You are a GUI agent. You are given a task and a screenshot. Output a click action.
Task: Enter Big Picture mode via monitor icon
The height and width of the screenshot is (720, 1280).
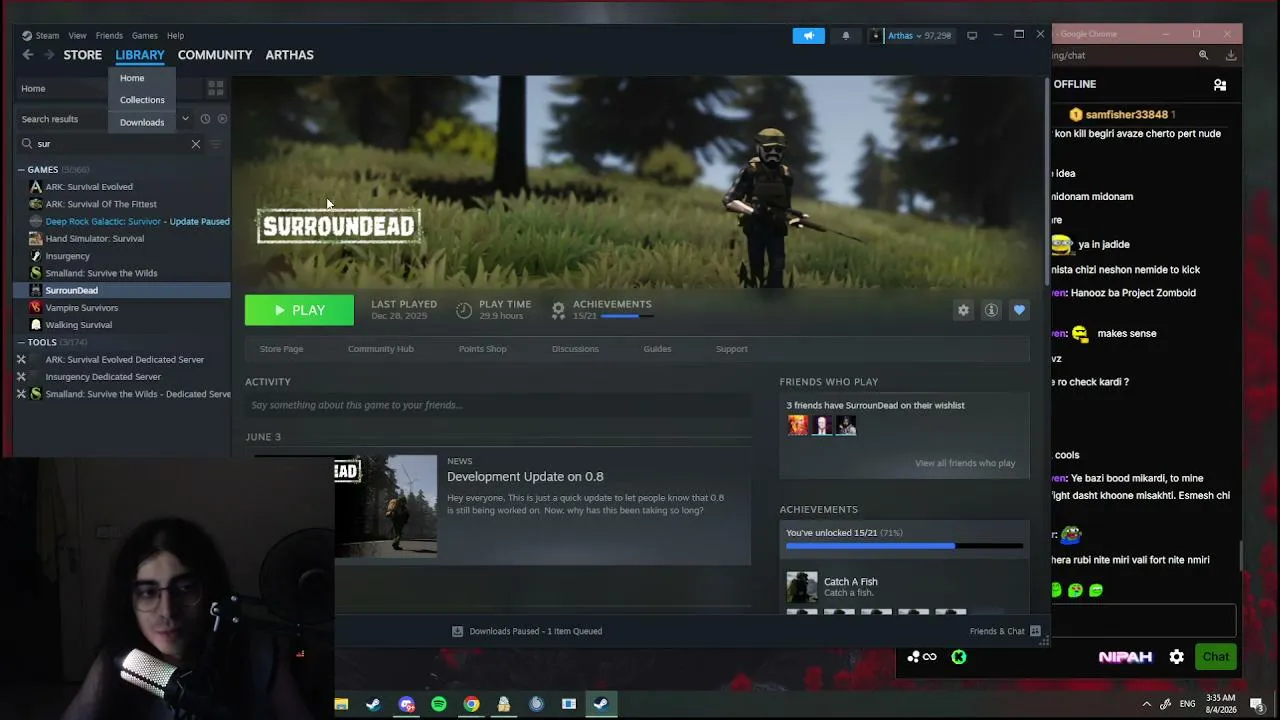point(972,36)
